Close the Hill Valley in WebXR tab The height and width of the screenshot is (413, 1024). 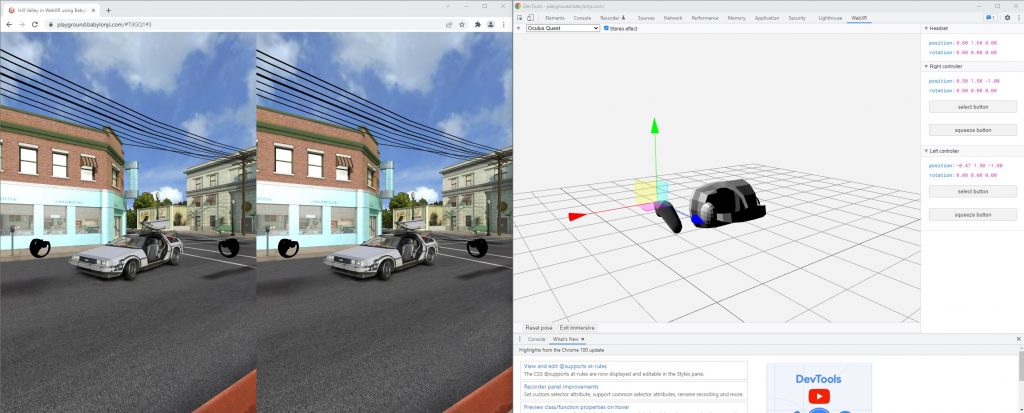pos(95,10)
